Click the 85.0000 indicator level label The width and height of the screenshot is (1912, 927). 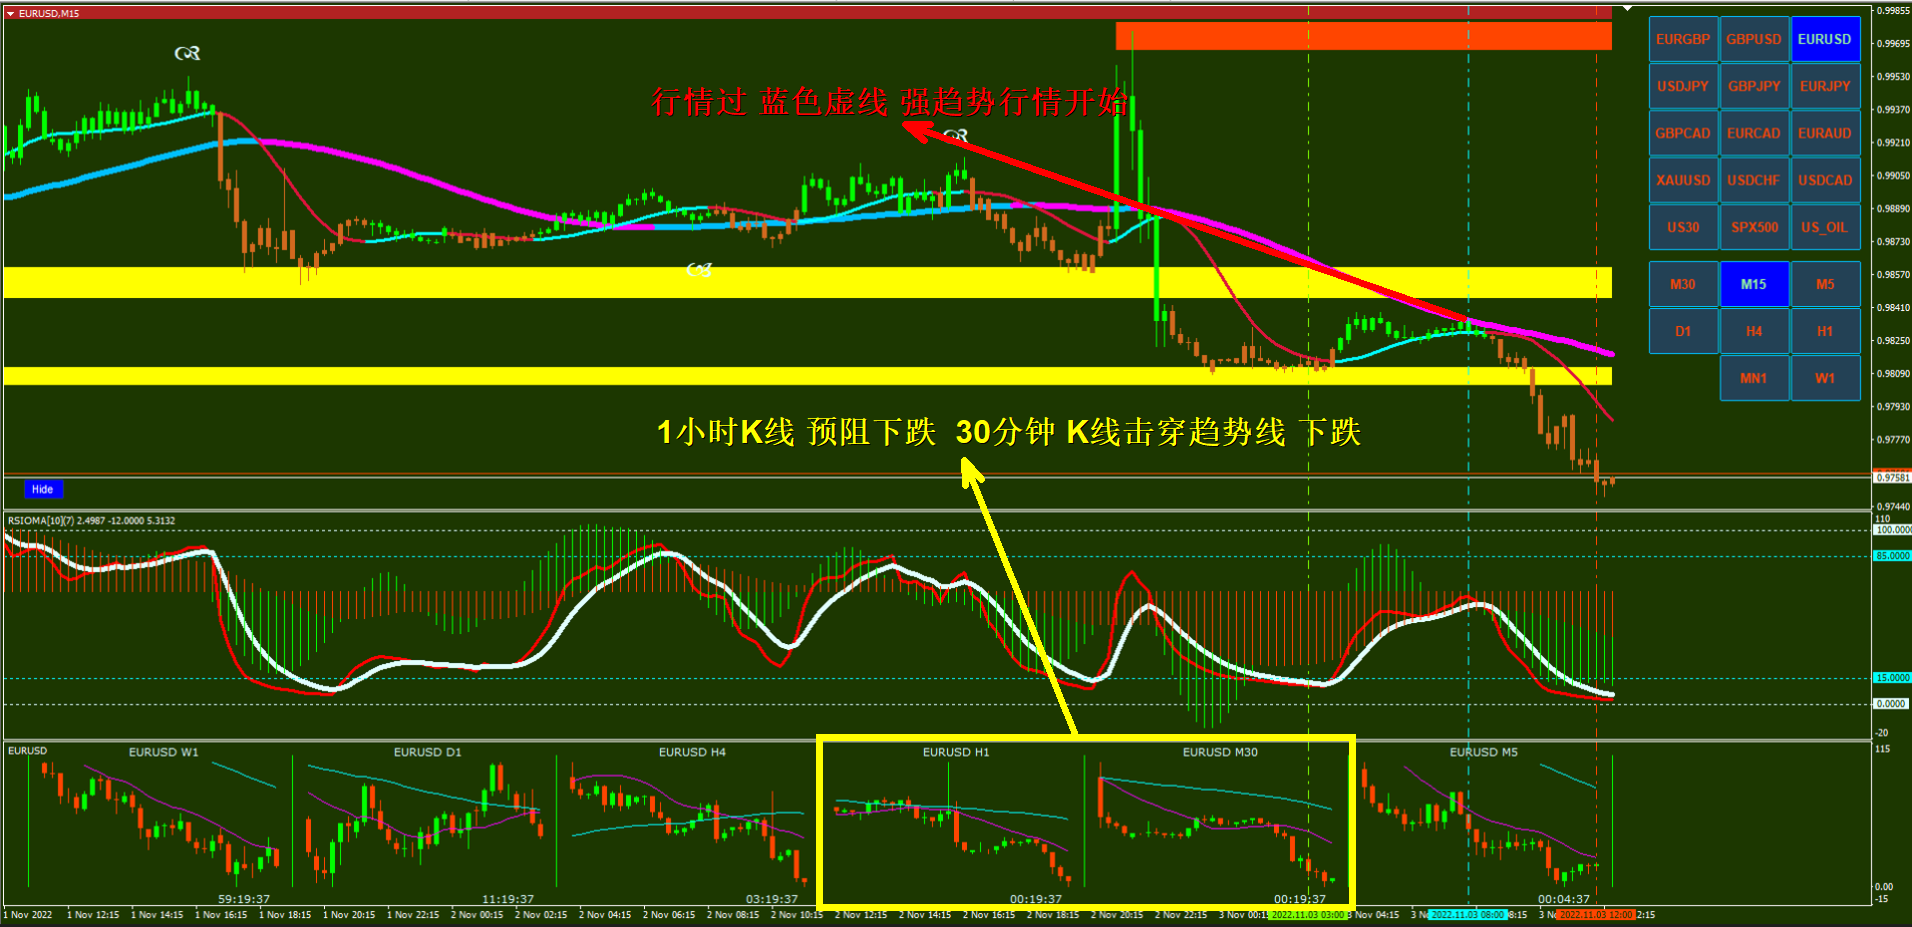point(1892,556)
